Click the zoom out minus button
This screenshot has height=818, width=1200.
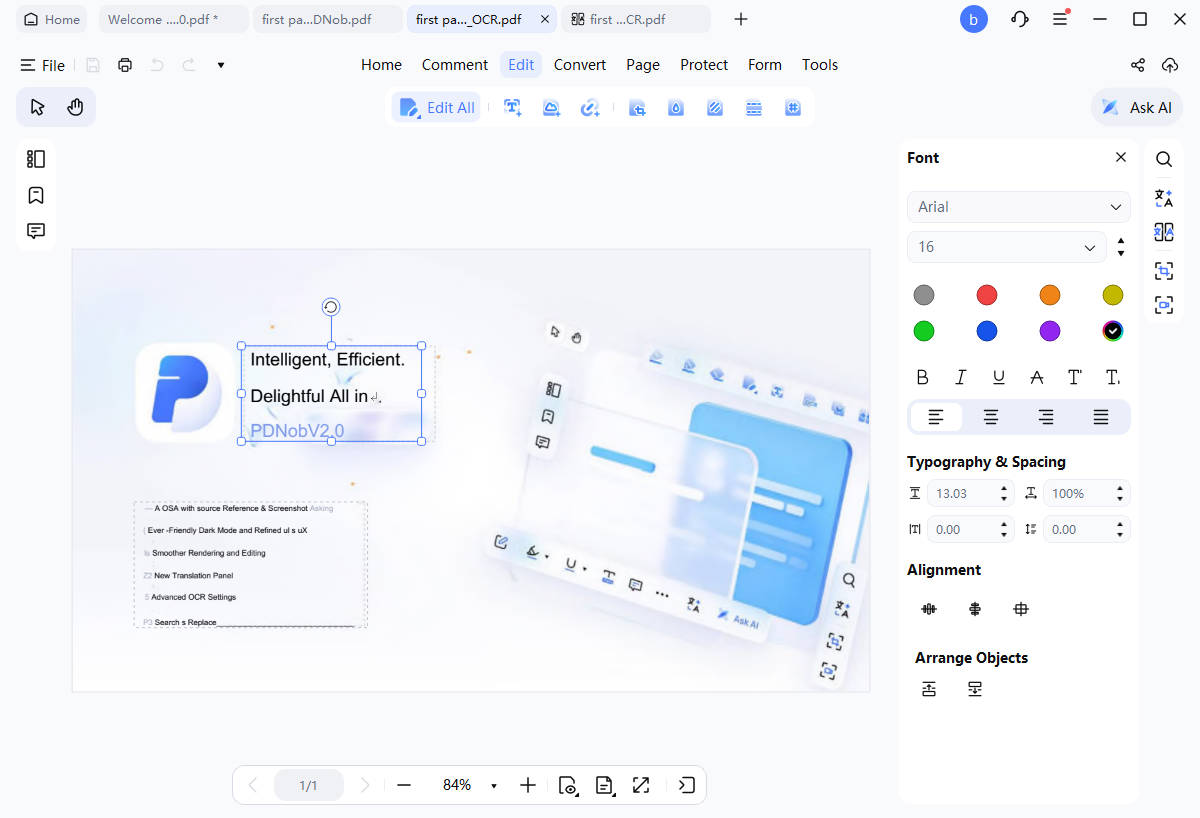click(404, 785)
